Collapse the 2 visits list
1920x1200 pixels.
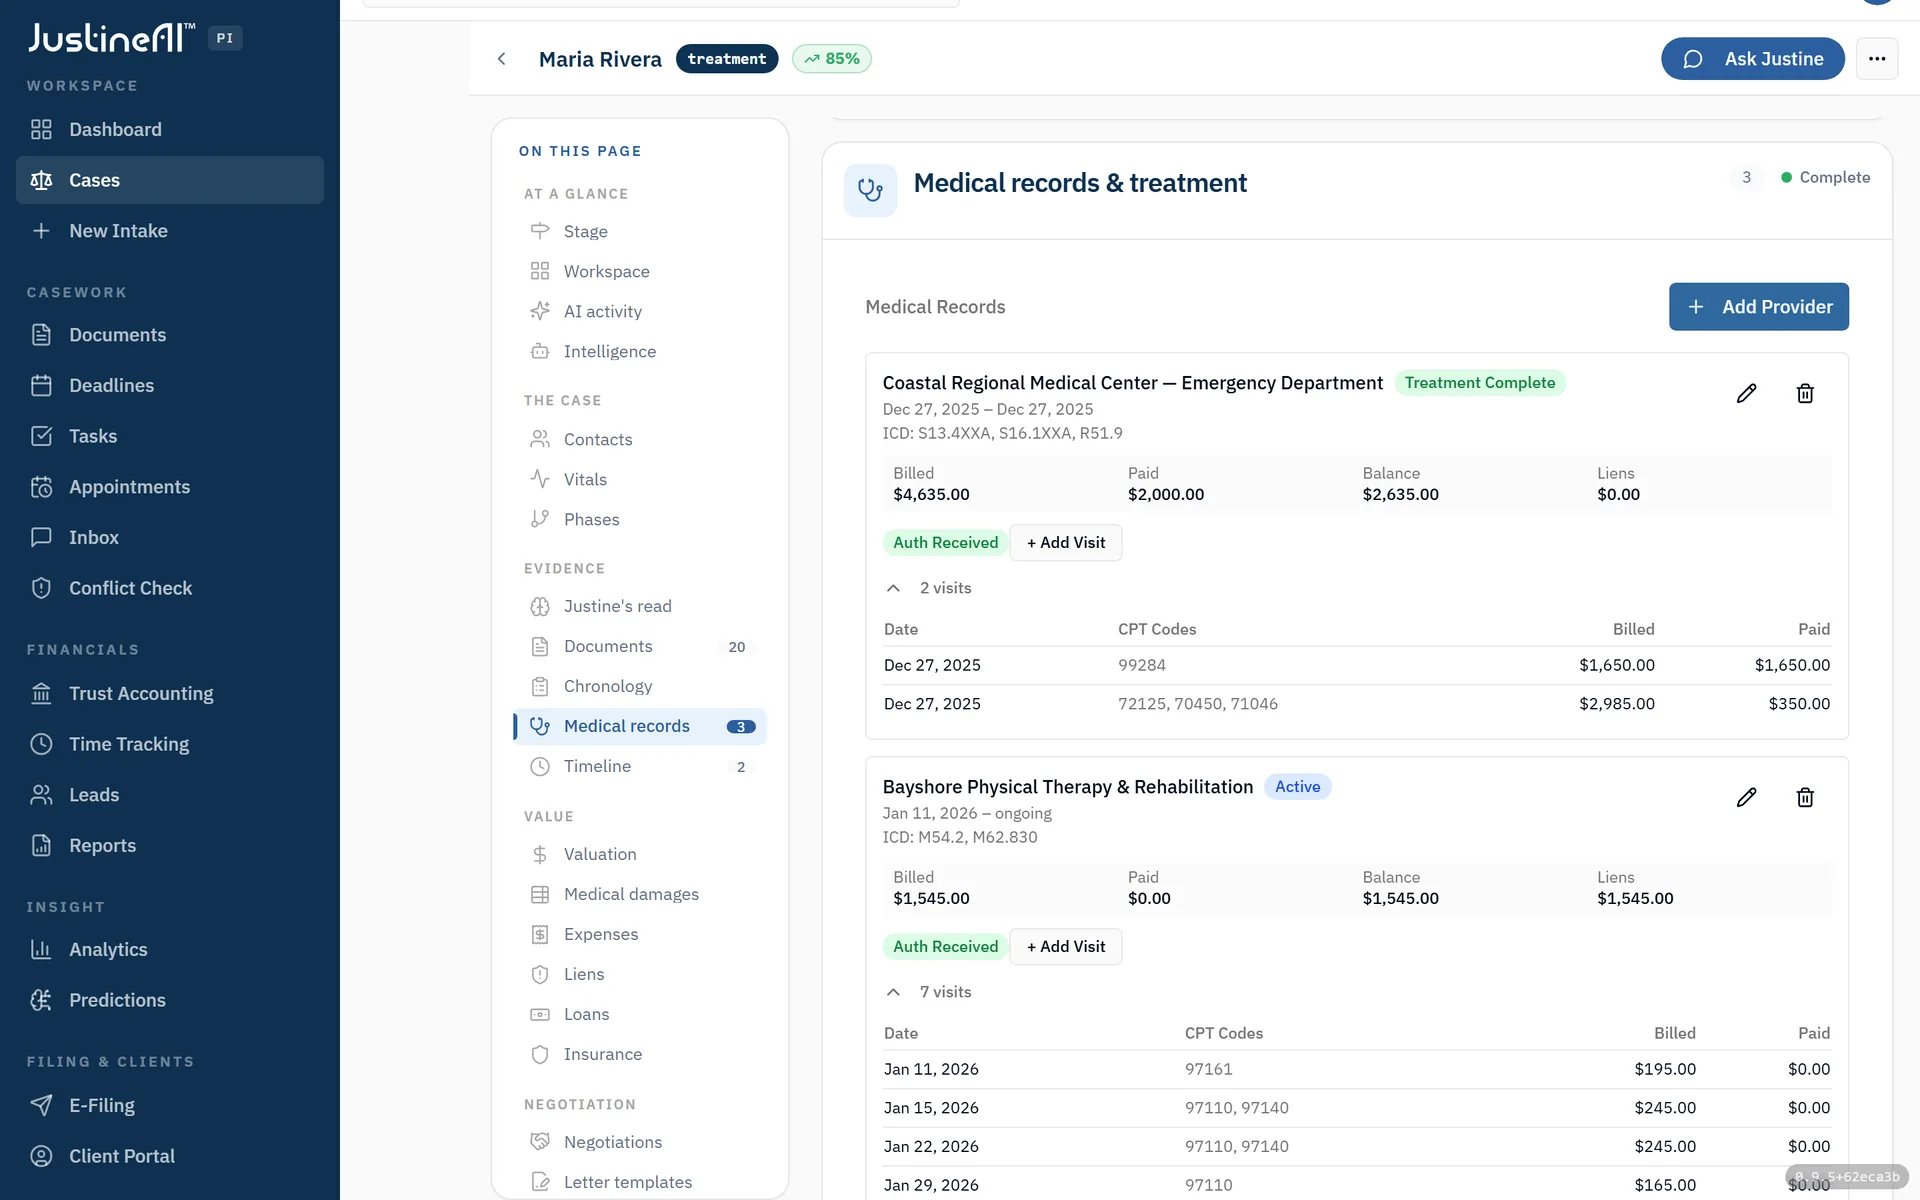tap(928, 588)
